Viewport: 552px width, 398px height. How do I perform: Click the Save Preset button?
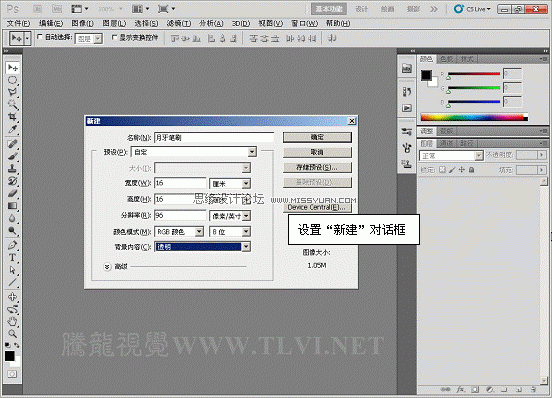[317, 167]
